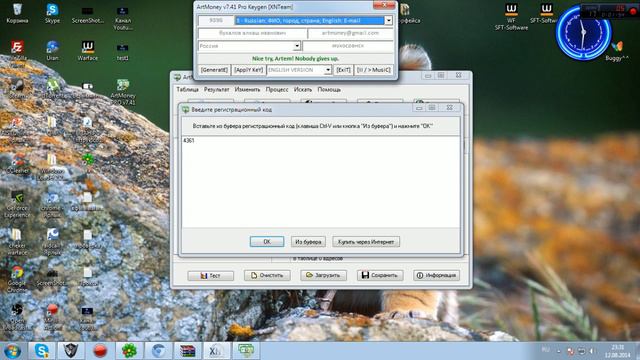Open the Результат menu in ArtMoney

(216, 89)
